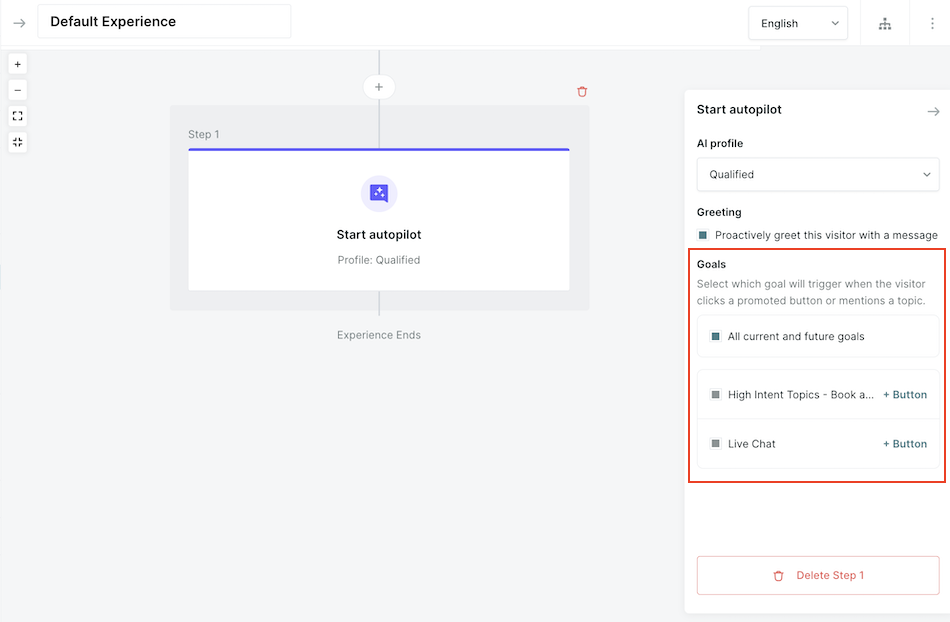Collapse the Start autopilot side panel arrow
Screen dimensions: 950x622
tap(933, 111)
